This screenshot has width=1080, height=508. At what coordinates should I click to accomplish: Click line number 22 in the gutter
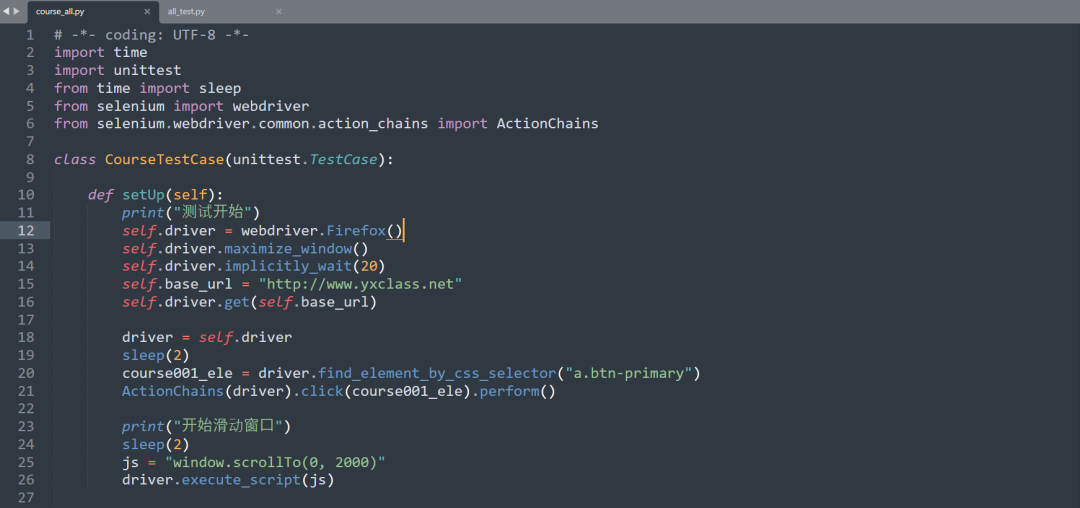25,409
